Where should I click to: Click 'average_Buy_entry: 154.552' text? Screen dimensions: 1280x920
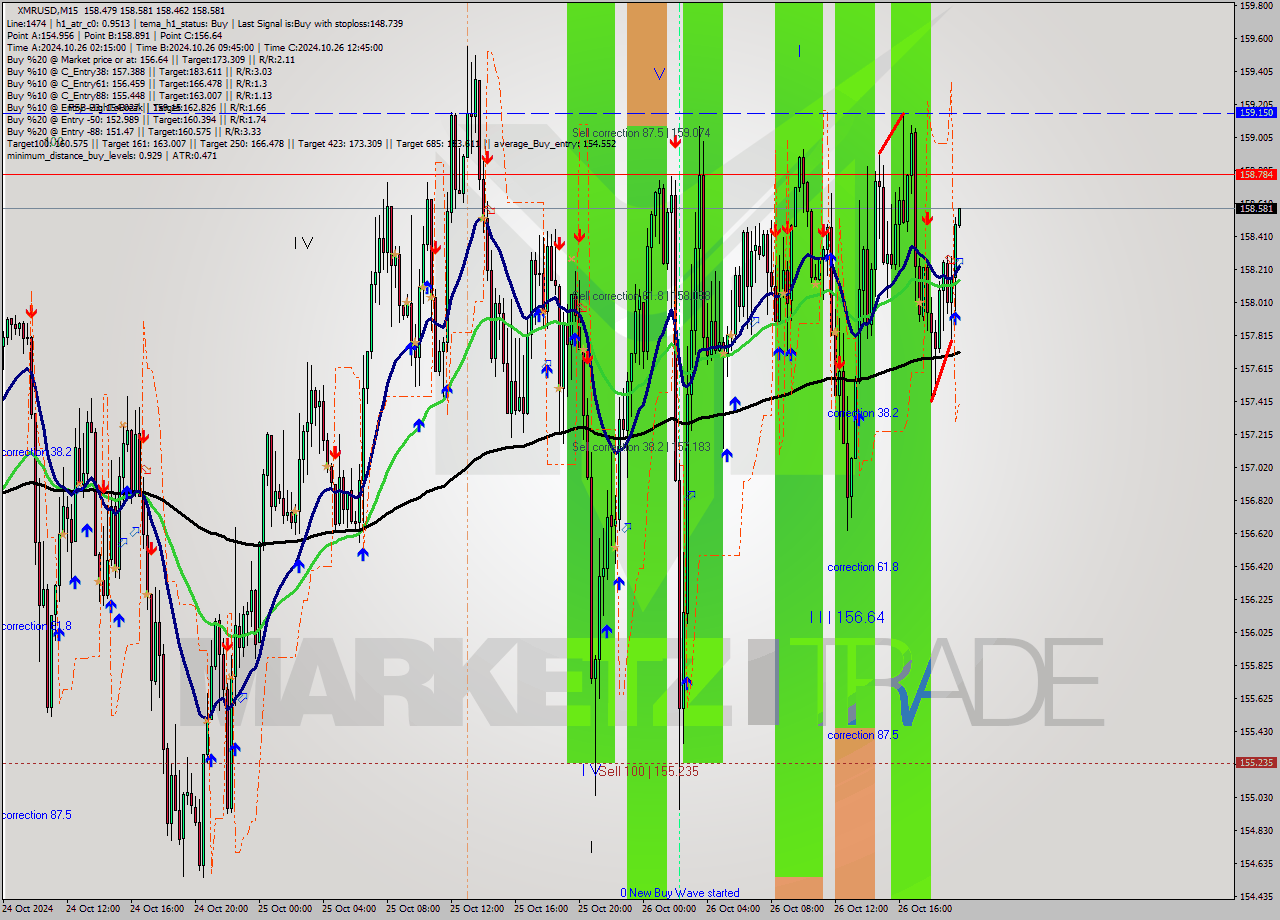pos(556,143)
